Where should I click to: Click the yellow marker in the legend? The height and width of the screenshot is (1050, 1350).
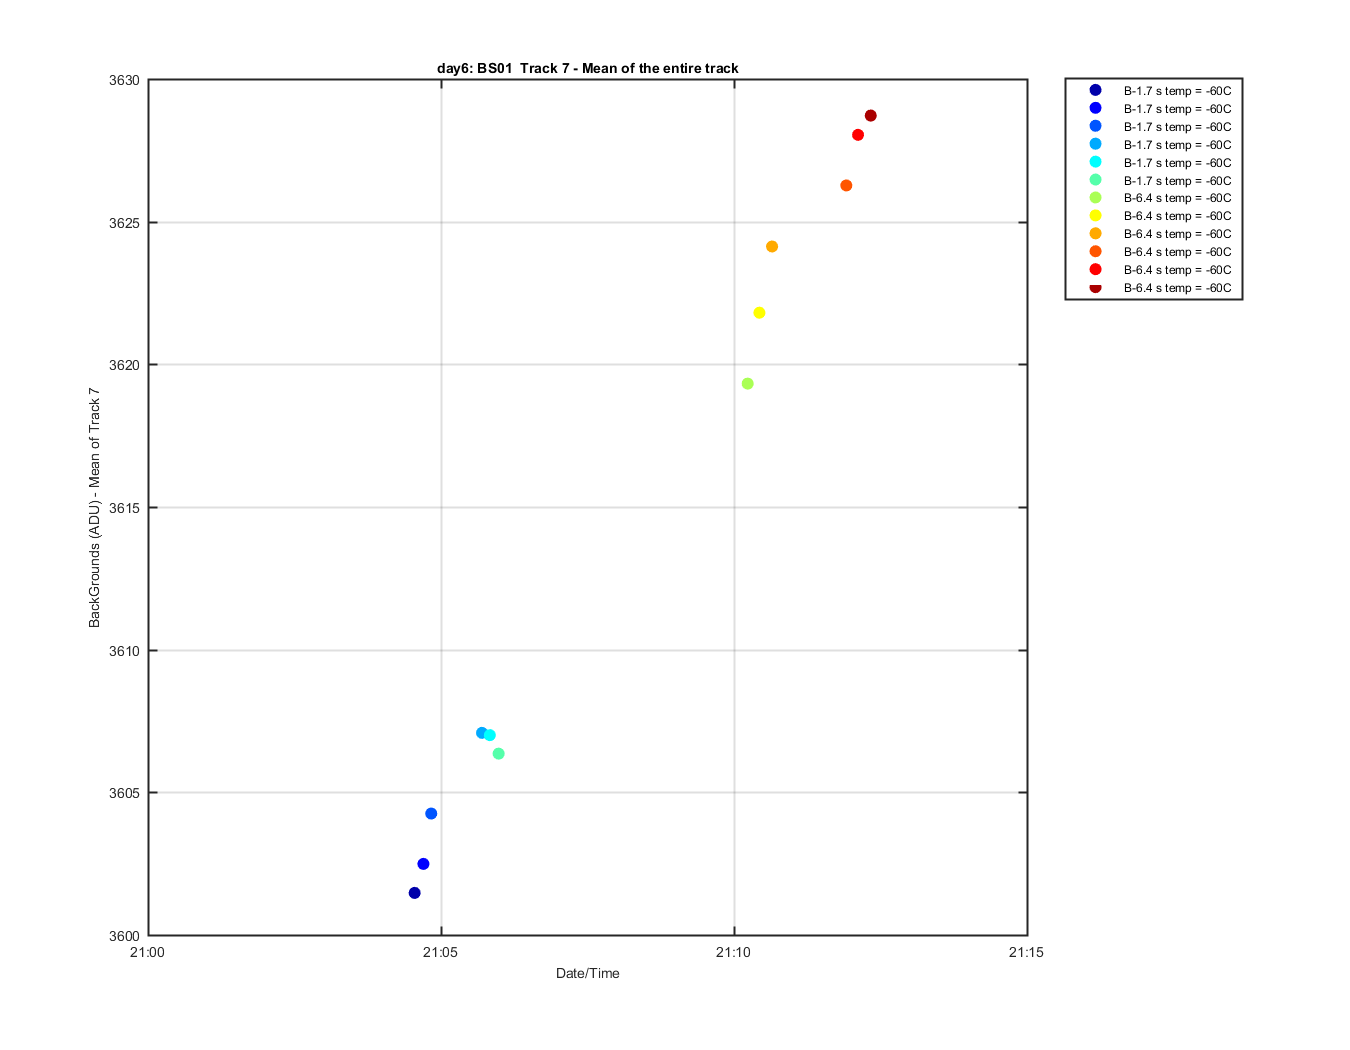[x=1096, y=215]
